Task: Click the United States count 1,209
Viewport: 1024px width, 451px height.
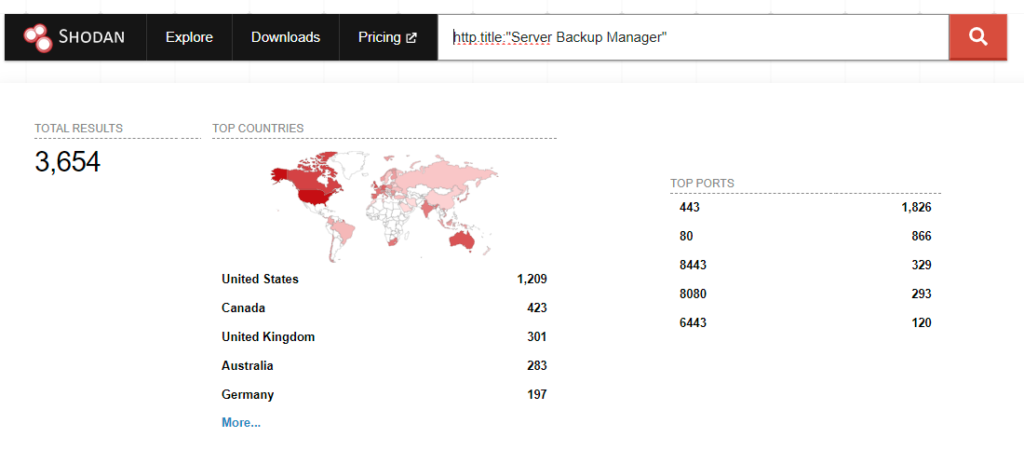Action: click(x=532, y=279)
